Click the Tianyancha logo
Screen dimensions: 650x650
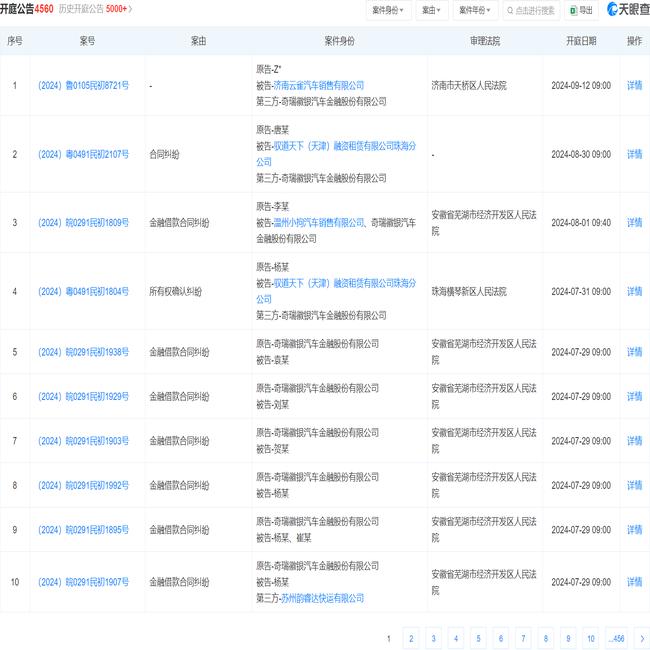click(626, 10)
